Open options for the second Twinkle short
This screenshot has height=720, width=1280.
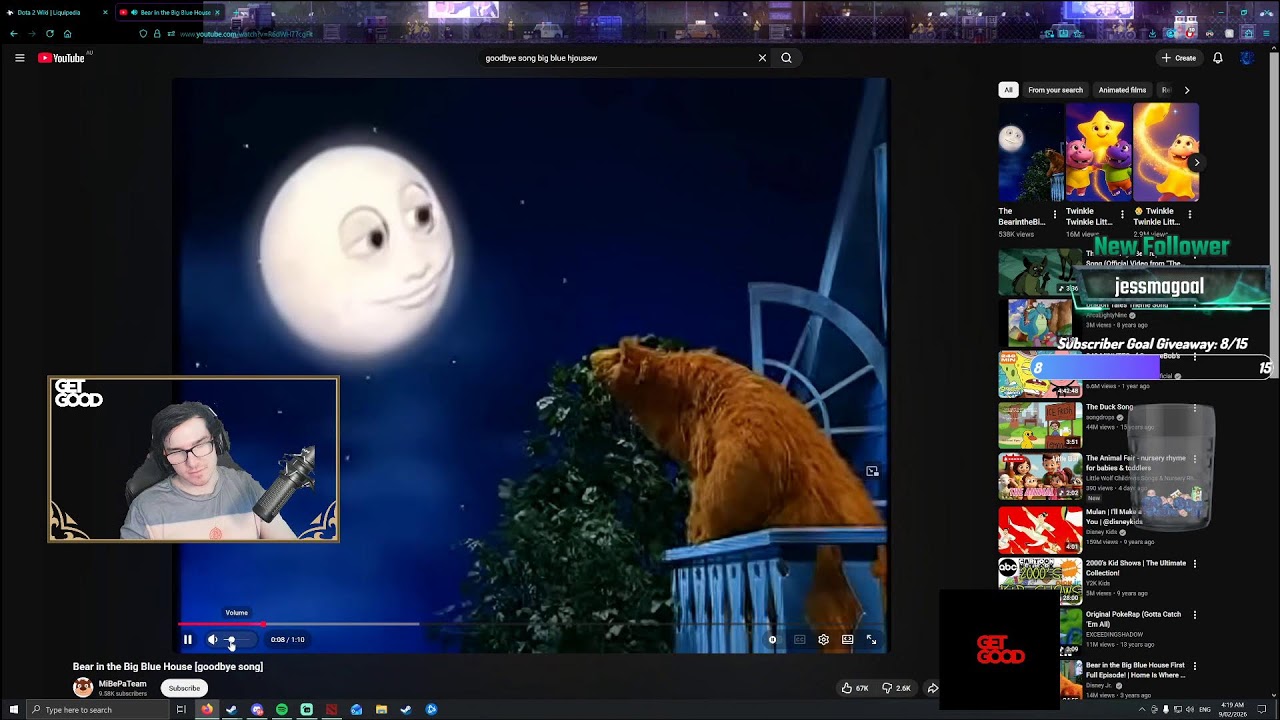coord(1189,214)
